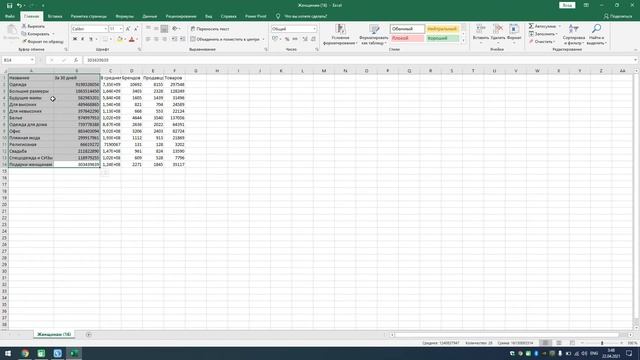
Task: Apply the Good (Хороший) cell style
Action: click(442, 38)
